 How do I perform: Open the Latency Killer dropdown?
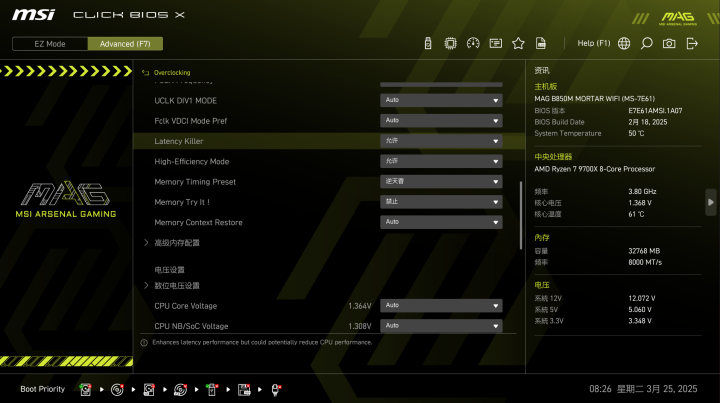click(441, 141)
